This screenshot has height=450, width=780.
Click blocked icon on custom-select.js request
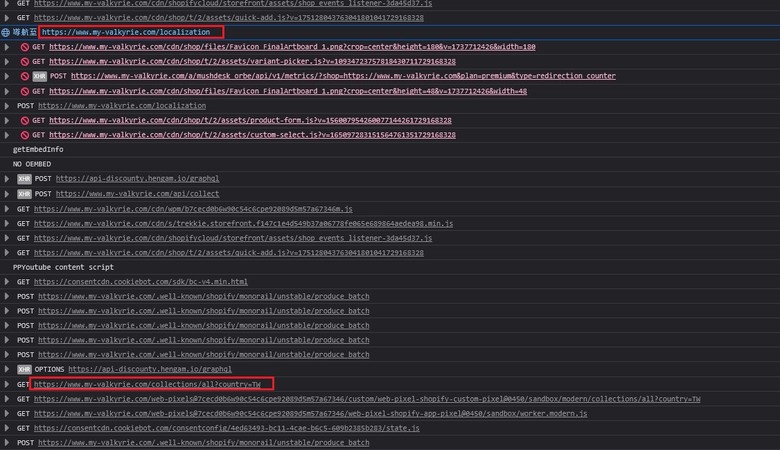pyautogui.click(x=24, y=135)
